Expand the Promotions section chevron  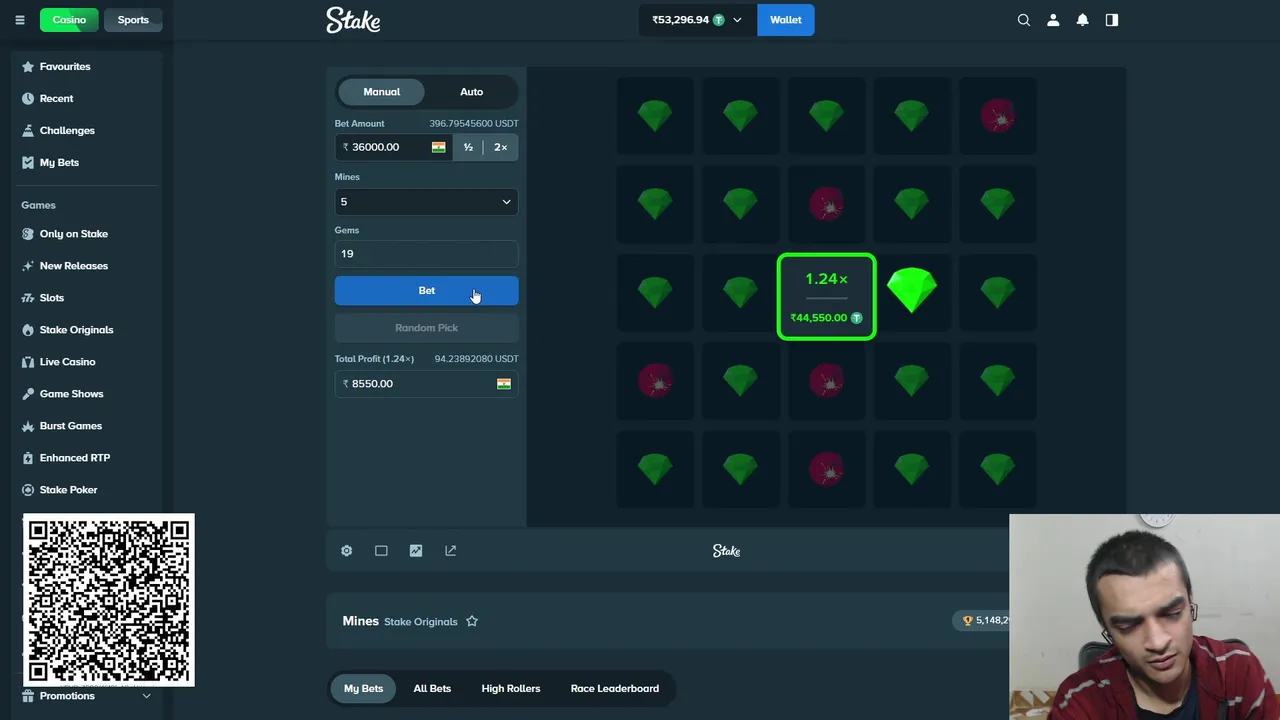[x=146, y=696]
